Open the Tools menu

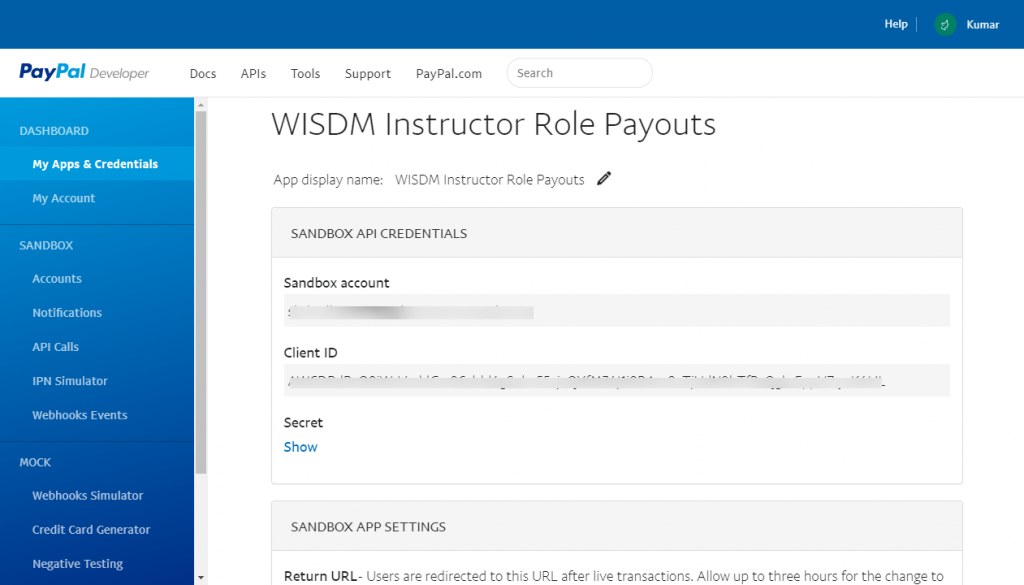(305, 74)
